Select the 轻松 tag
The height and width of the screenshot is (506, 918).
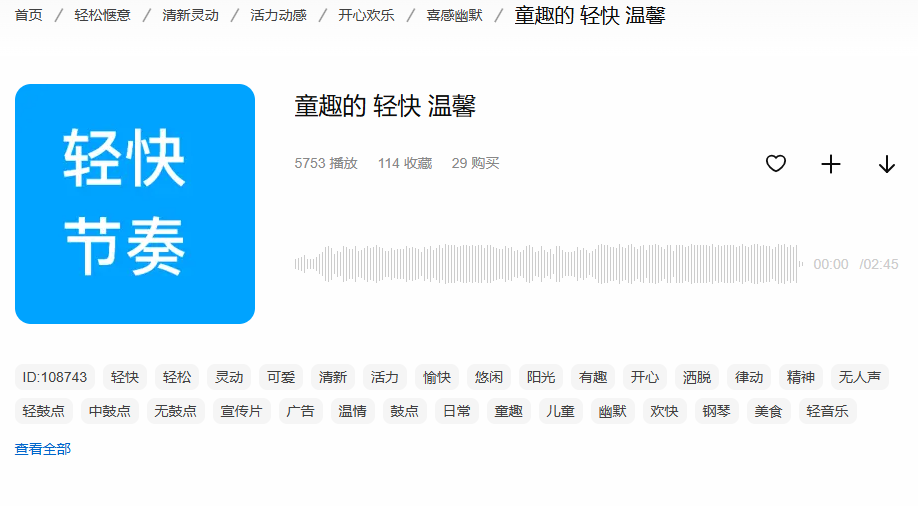(x=177, y=377)
